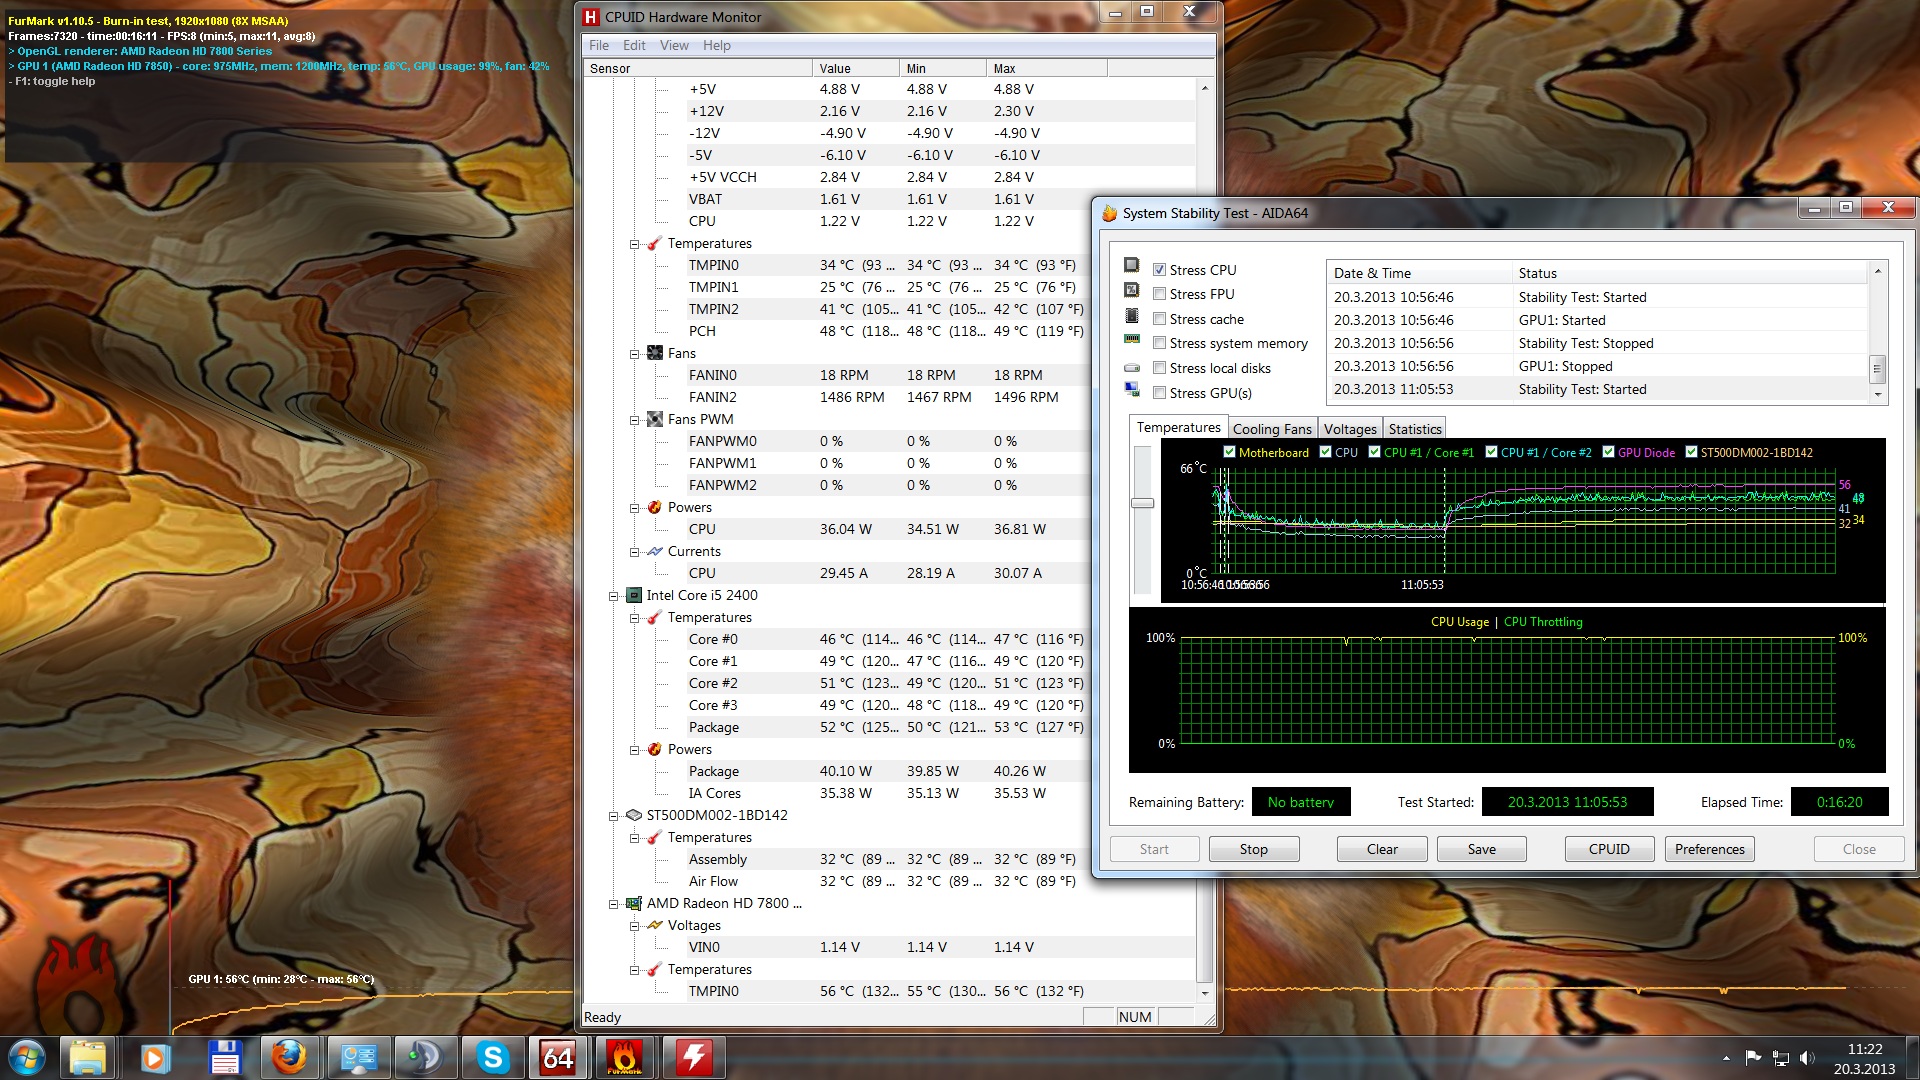Screen dimensions: 1920x1080
Task: Collapse Powers group above CPU 36.04 W
Action: 634,508
